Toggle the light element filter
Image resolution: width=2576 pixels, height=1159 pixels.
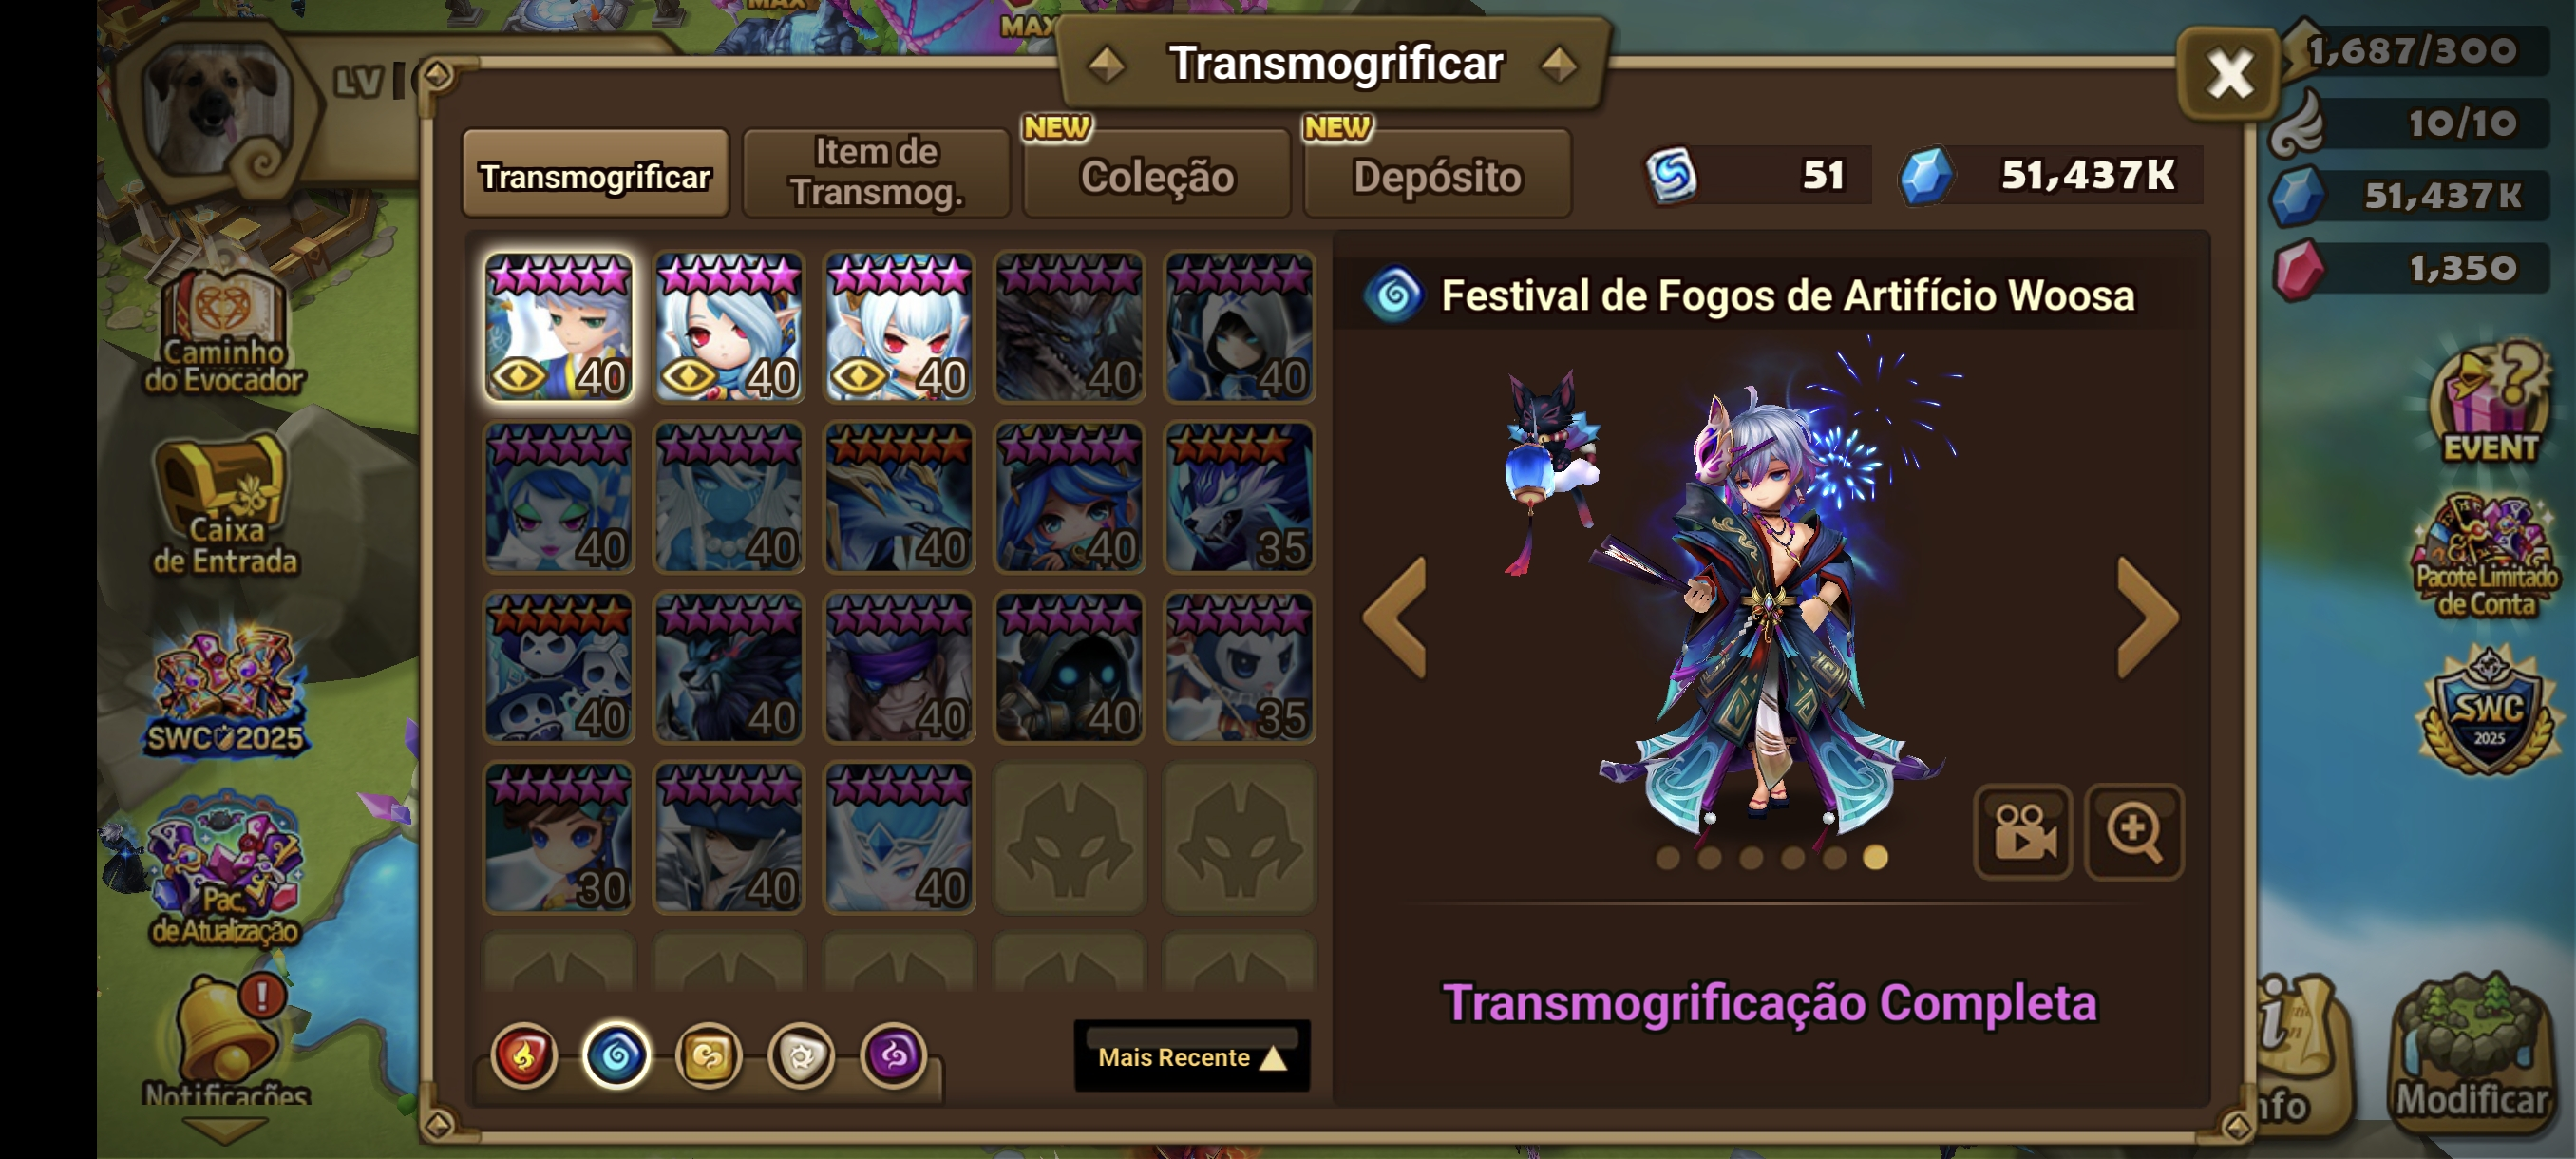coord(801,1055)
